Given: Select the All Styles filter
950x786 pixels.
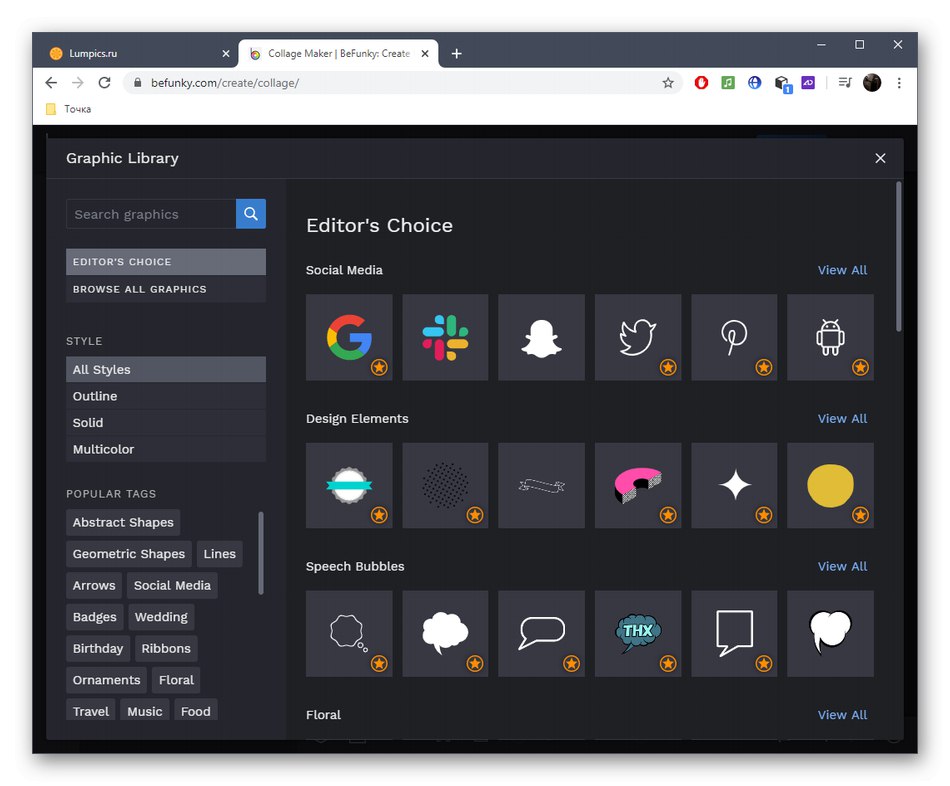Looking at the screenshot, I should [x=165, y=369].
